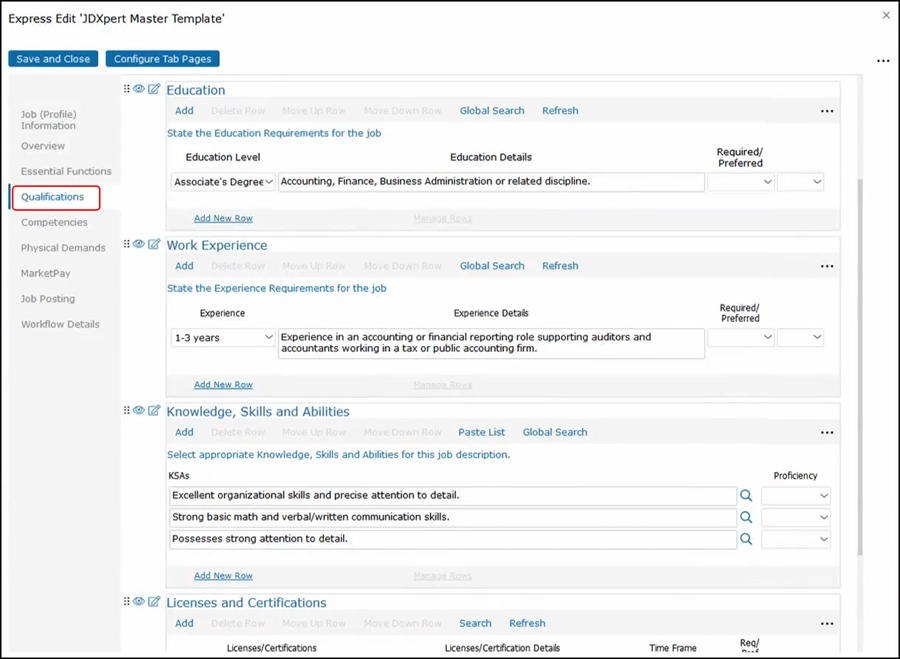
Task: Click the search icon beside 'Possesses strong attention to detail'
Action: (745, 539)
